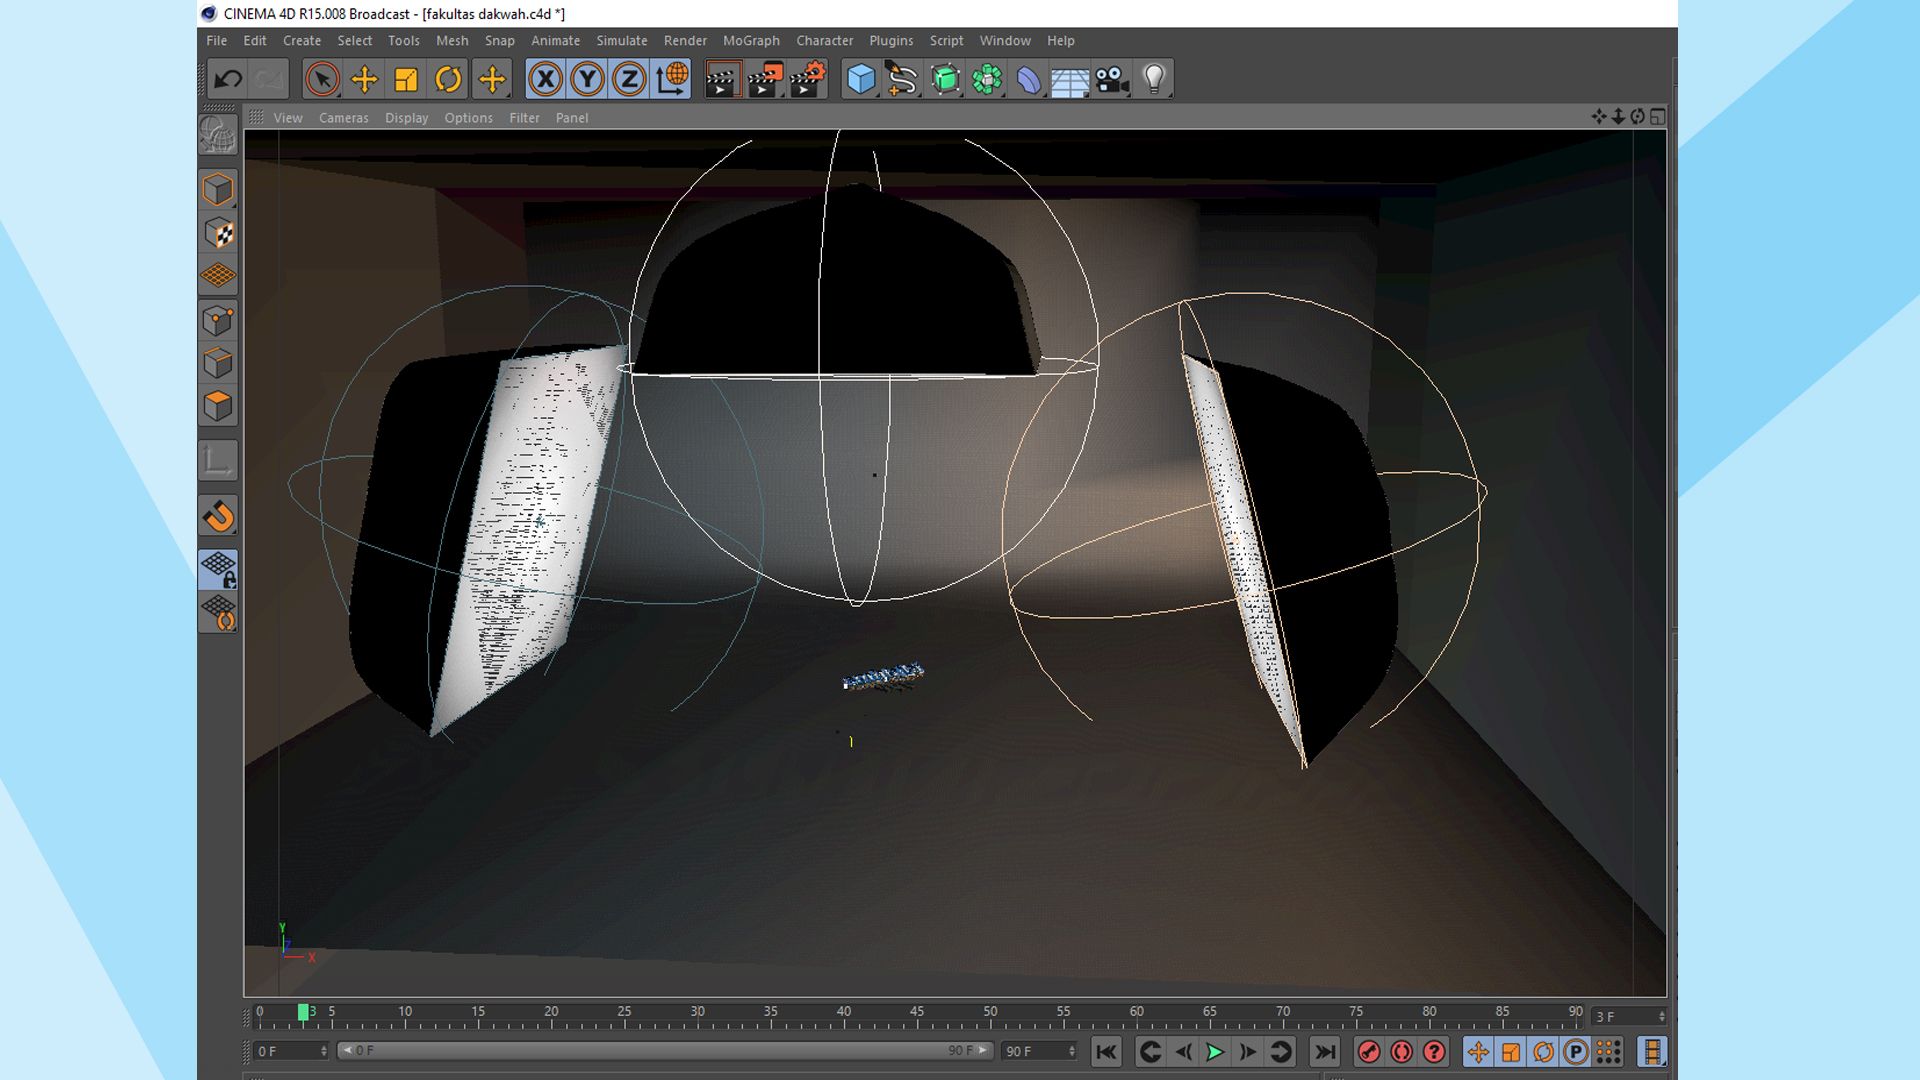Image resolution: width=1920 pixels, height=1080 pixels.
Task: Select the Live Selection tool
Action: (x=322, y=79)
